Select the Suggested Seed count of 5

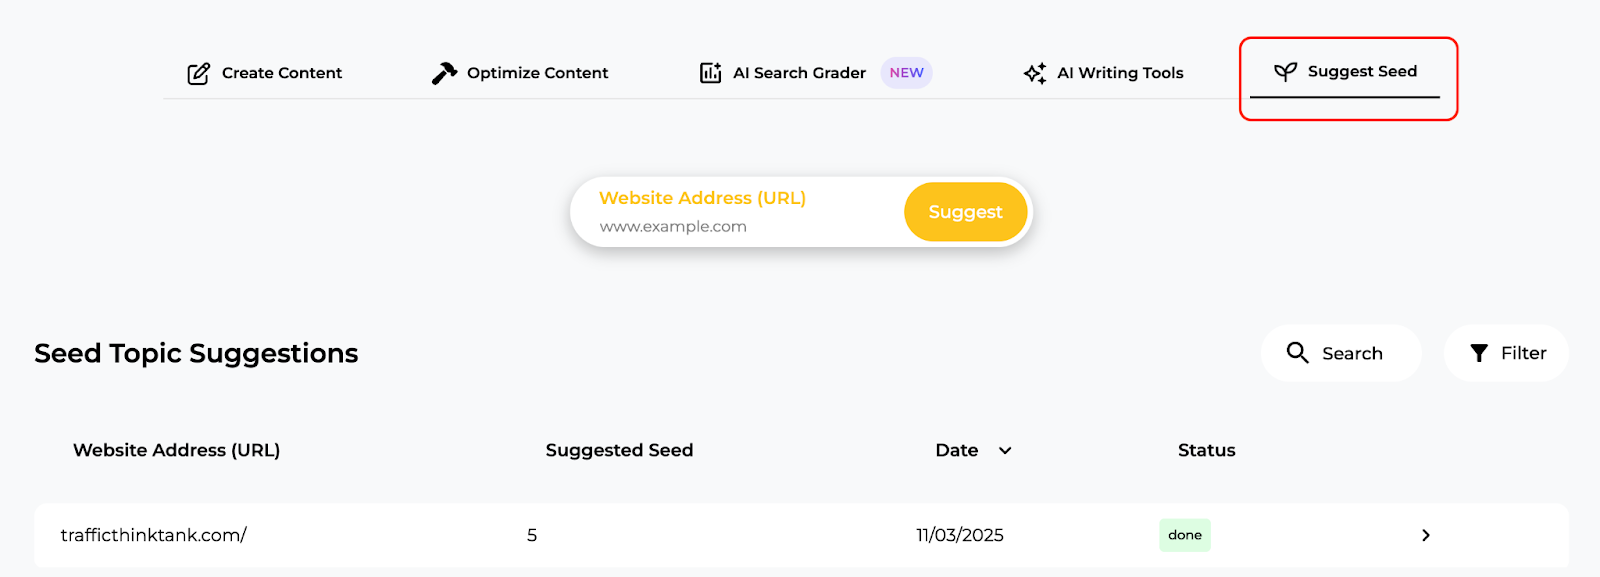531,535
